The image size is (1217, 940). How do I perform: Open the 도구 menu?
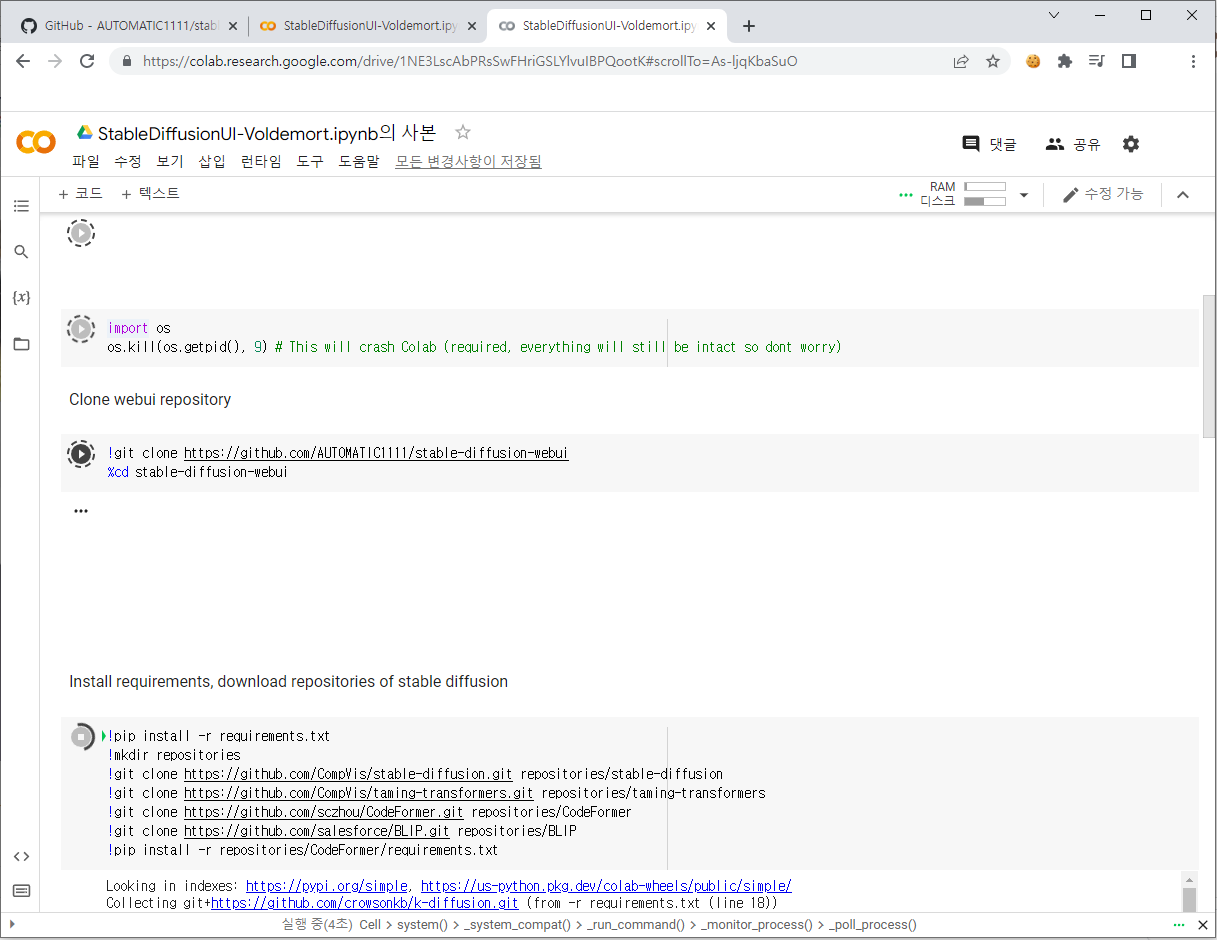[310, 161]
